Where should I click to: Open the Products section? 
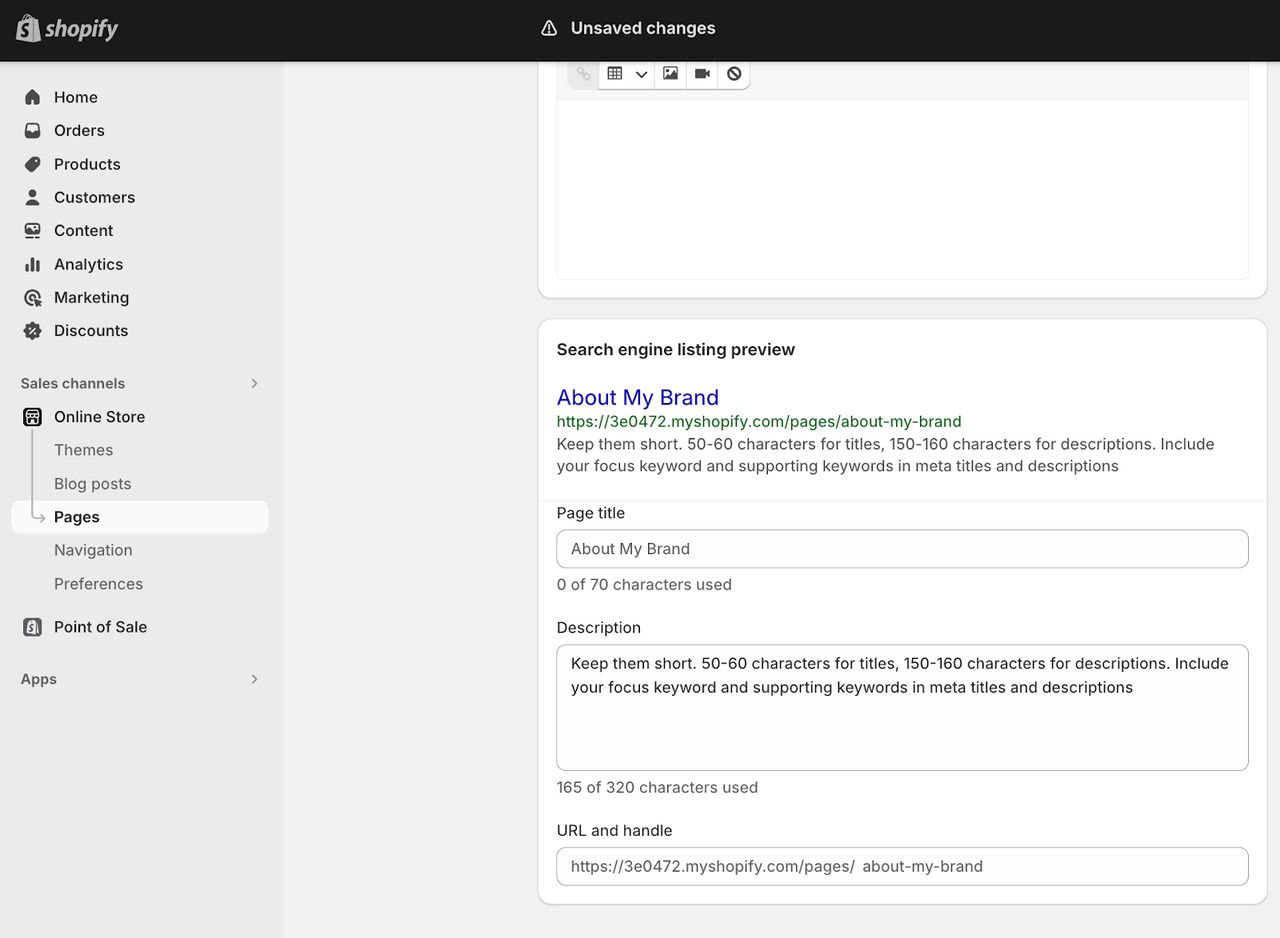click(87, 164)
